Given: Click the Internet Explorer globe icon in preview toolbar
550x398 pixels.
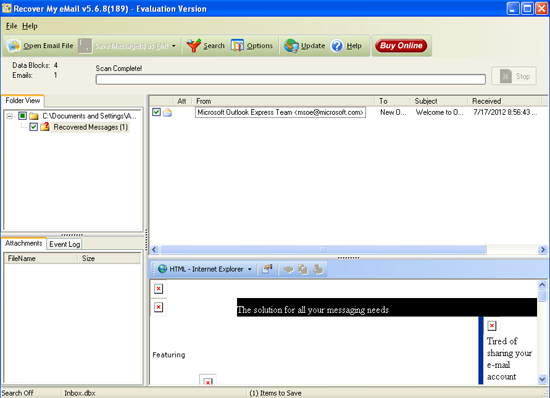Looking at the screenshot, I should 163,269.
